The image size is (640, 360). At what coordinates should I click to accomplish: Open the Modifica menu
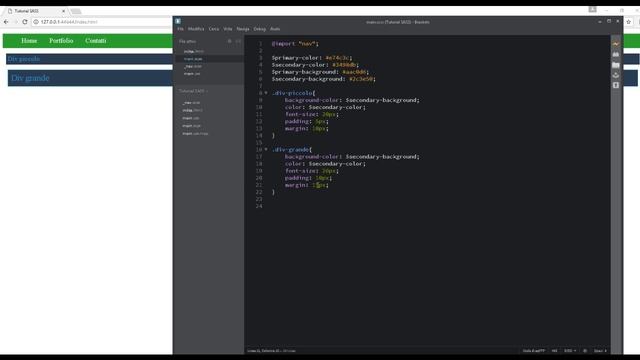coord(196,29)
